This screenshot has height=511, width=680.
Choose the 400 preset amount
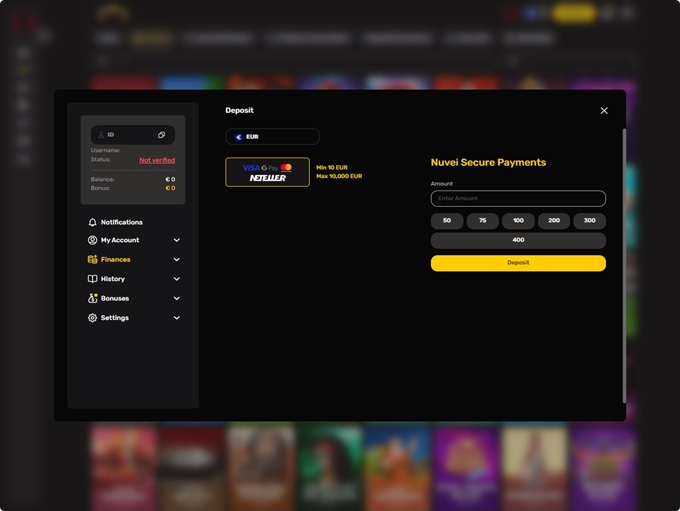pos(518,240)
